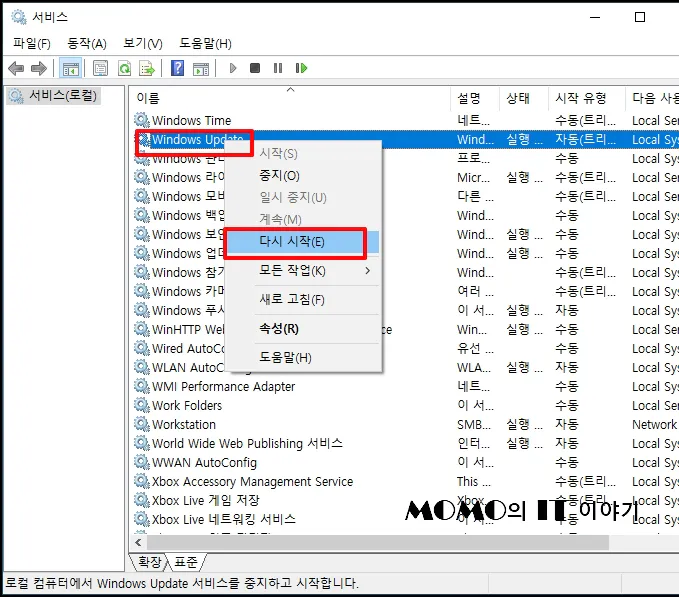The height and width of the screenshot is (597, 679).
Task: Click the Stop Service square icon
Action: (255, 68)
